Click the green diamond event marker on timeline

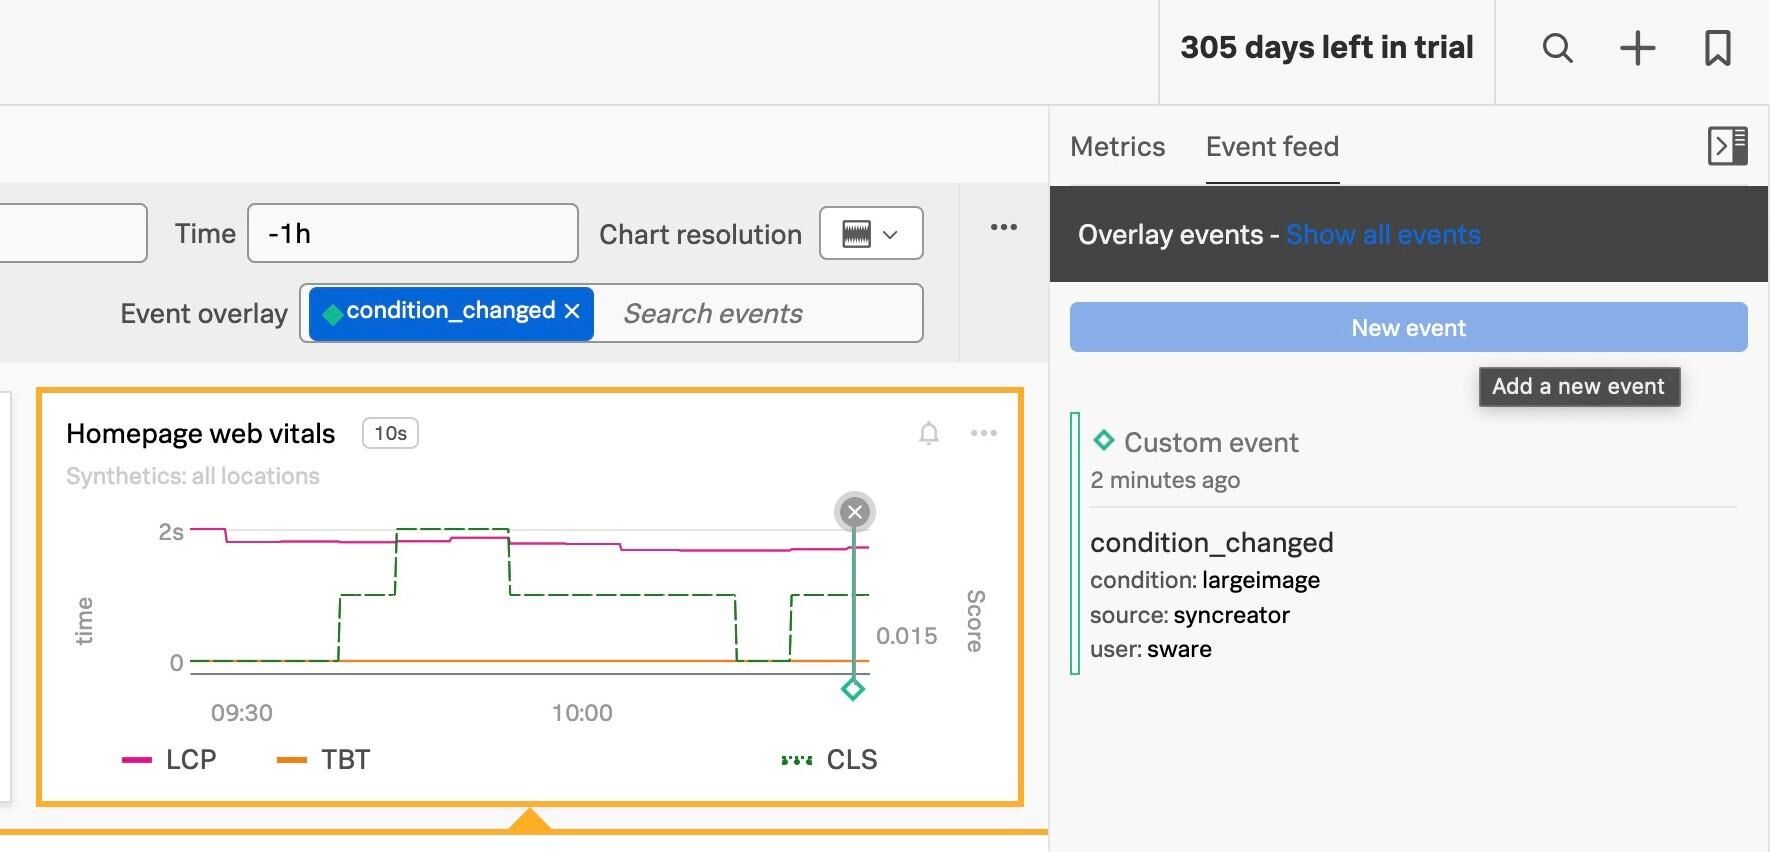click(x=853, y=689)
